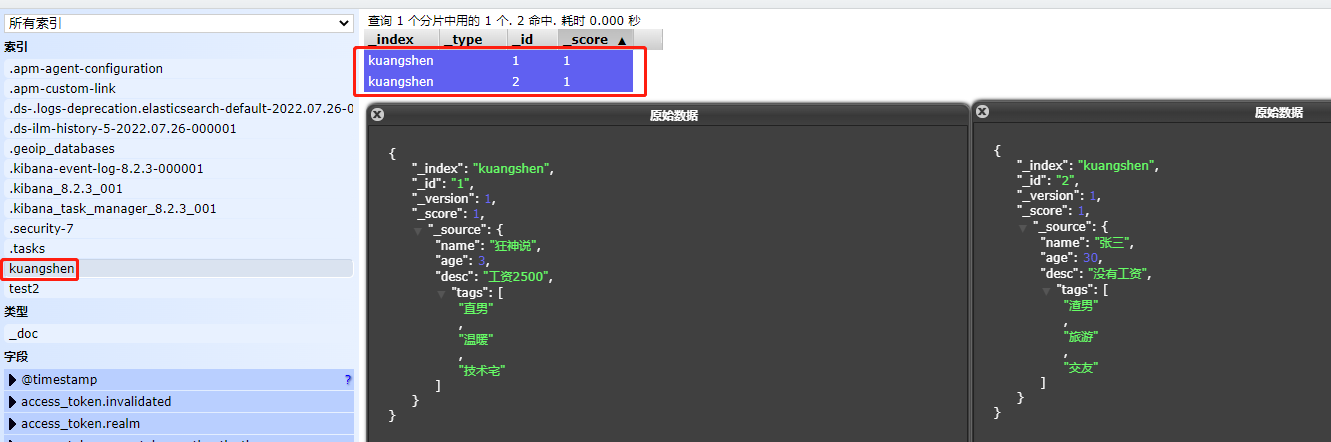
Task: Click the tag value "渣男"
Action: click(1081, 305)
